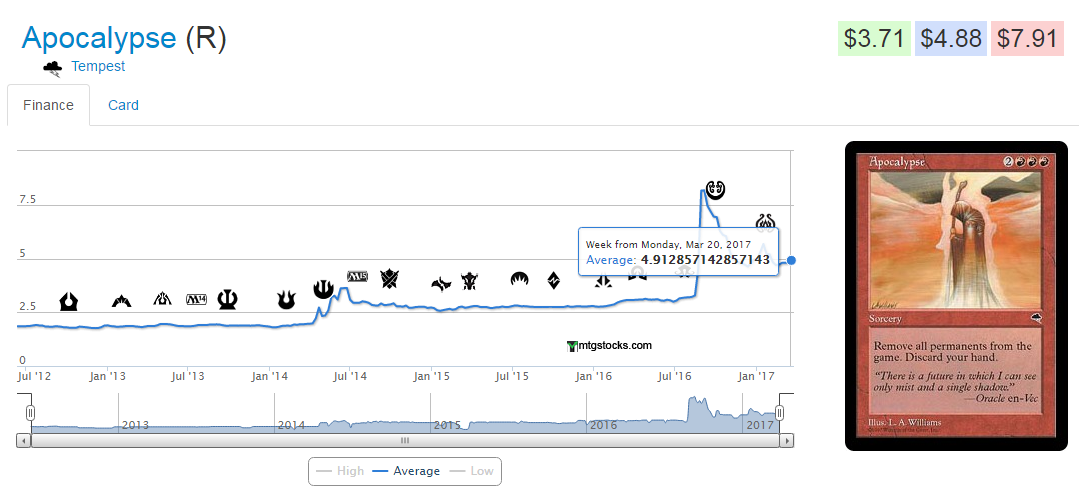
Task: Grab the right navigator range handle
Action: (x=780, y=413)
